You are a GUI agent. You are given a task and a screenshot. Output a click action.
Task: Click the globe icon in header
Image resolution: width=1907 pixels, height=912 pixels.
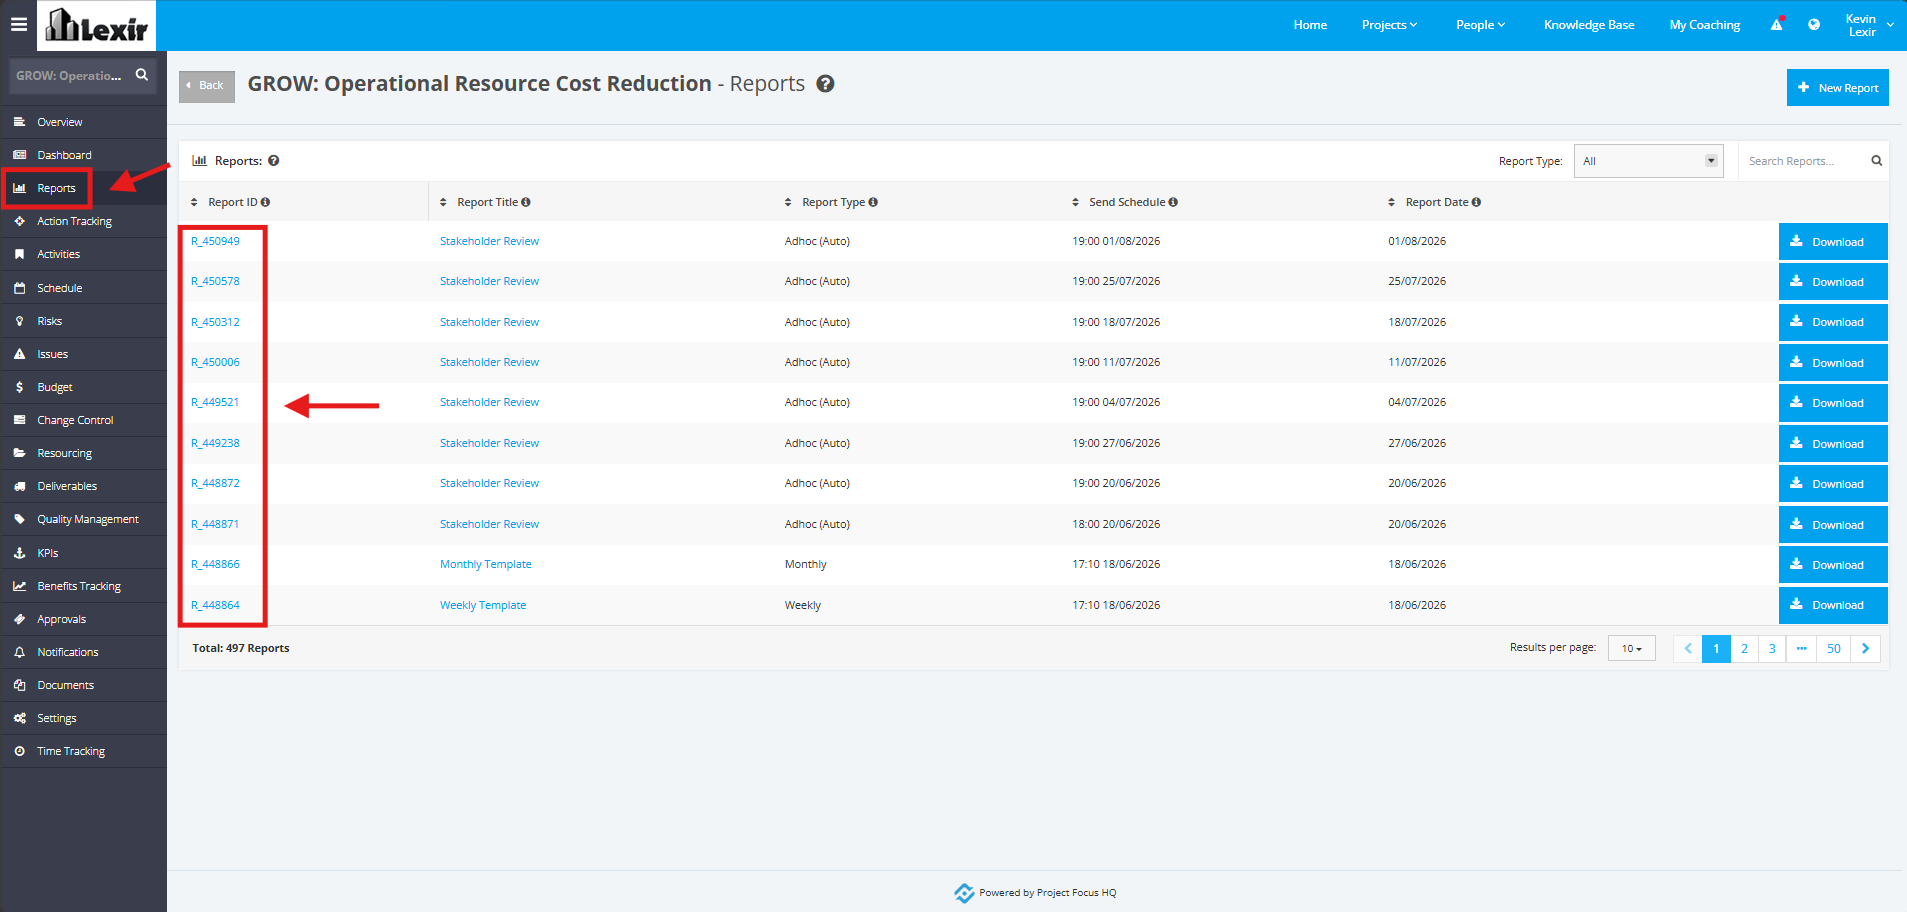click(x=1814, y=25)
